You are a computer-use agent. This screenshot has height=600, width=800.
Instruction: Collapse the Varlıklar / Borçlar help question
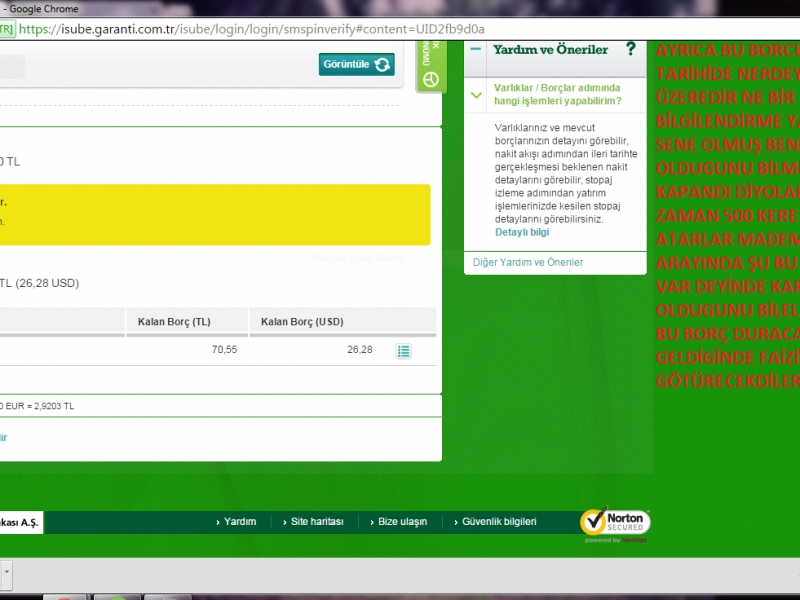coord(477,95)
